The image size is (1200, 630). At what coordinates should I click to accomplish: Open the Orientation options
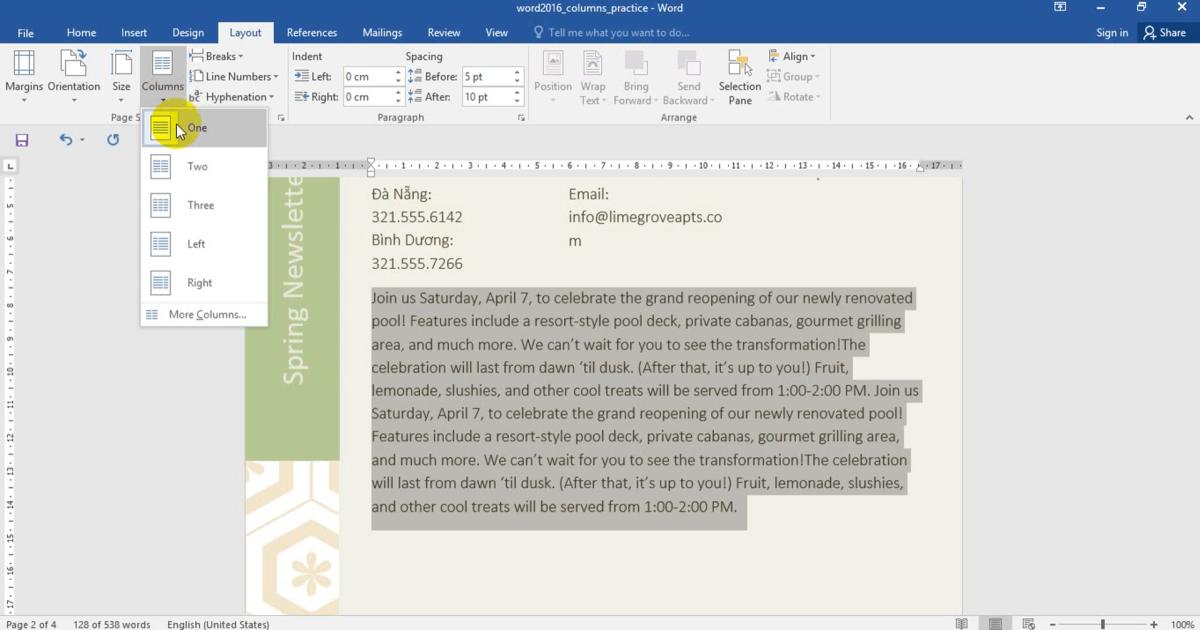74,77
